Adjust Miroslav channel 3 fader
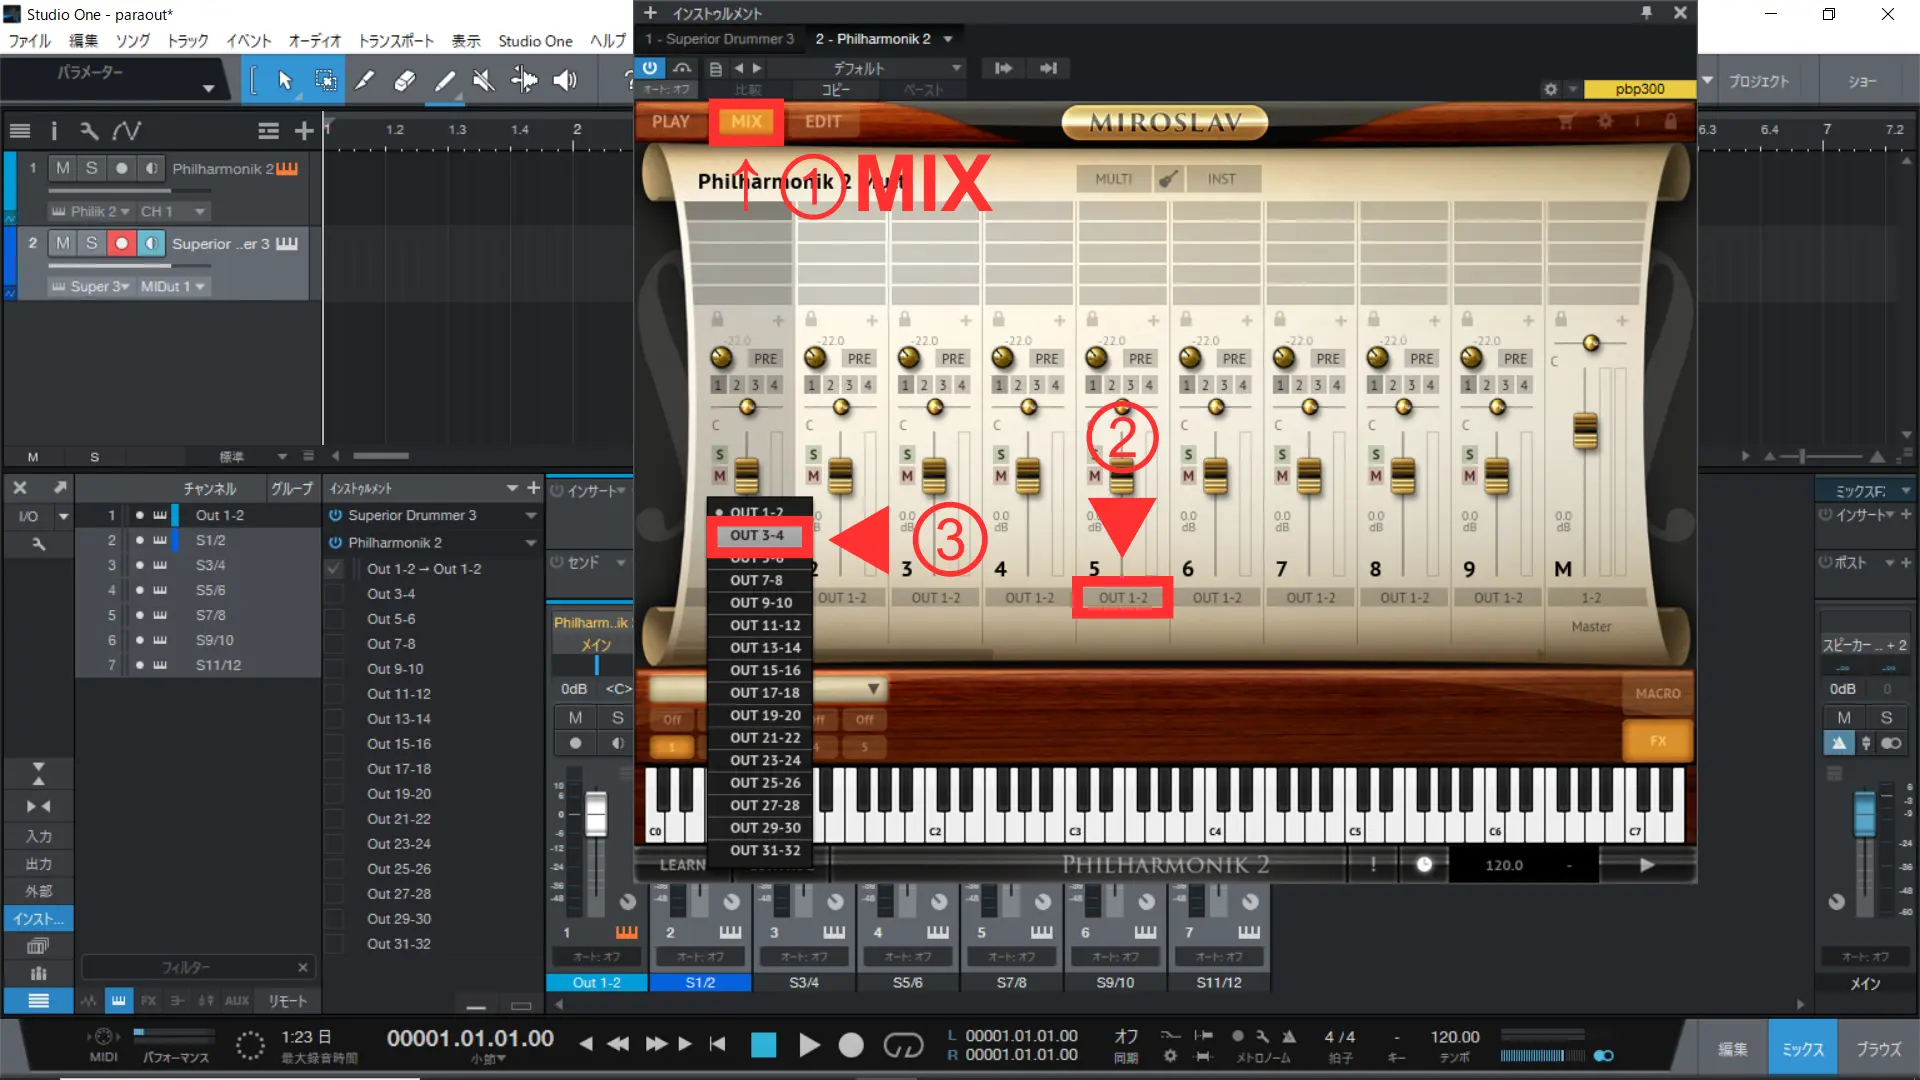The image size is (1920, 1080). click(934, 475)
